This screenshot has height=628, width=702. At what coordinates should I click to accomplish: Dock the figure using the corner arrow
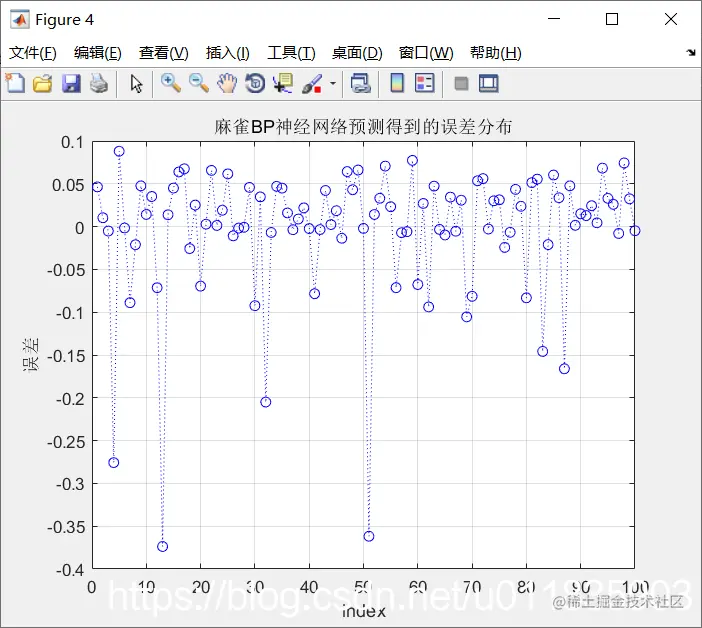pyautogui.click(x=690, y=53)
